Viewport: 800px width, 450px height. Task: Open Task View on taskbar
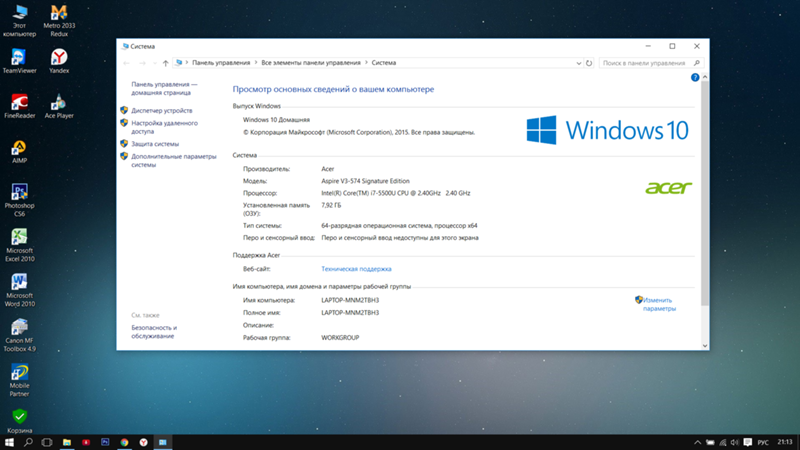47,442
